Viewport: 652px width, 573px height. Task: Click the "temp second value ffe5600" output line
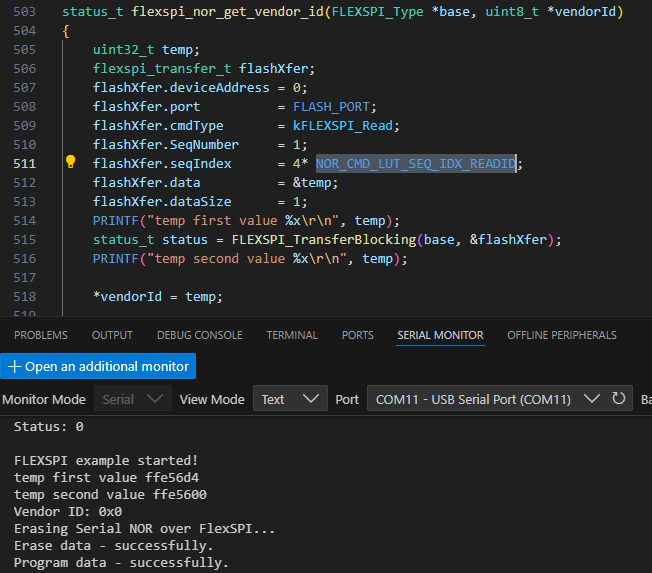110,495
